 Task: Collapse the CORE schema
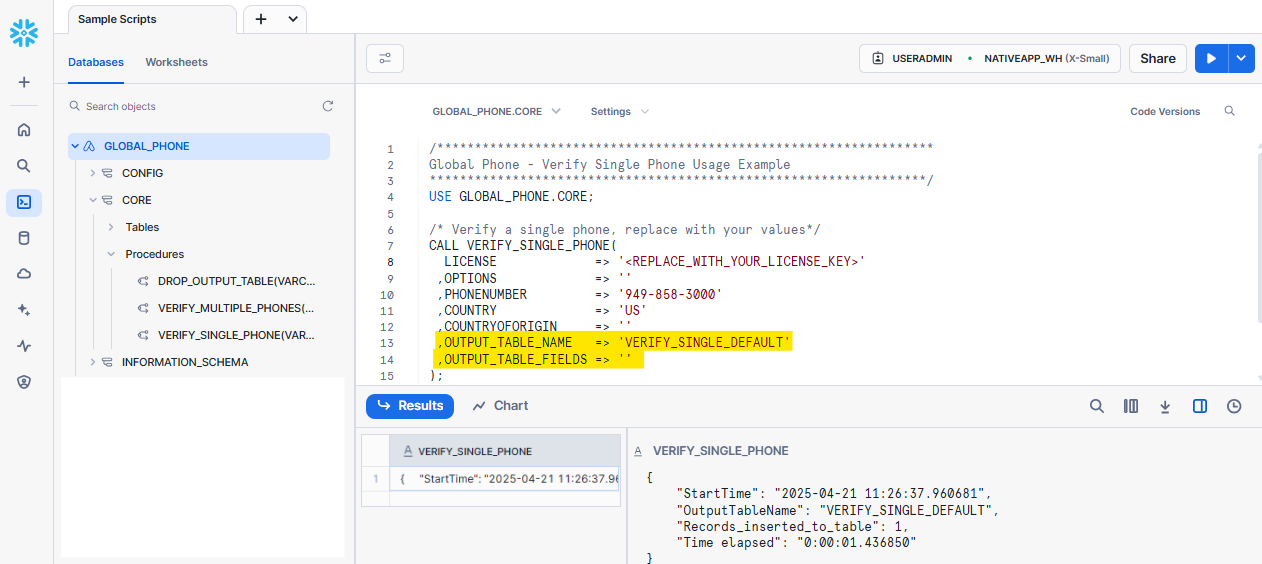(x=93, y=200)
